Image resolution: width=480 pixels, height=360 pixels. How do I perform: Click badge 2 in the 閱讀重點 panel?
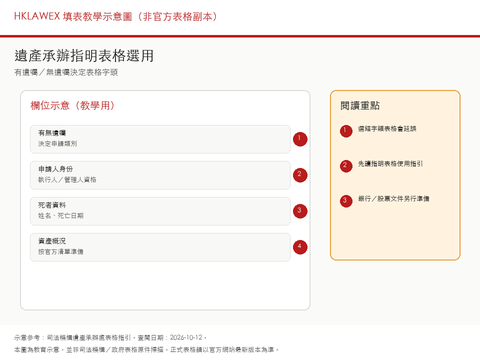coord(346,166)
